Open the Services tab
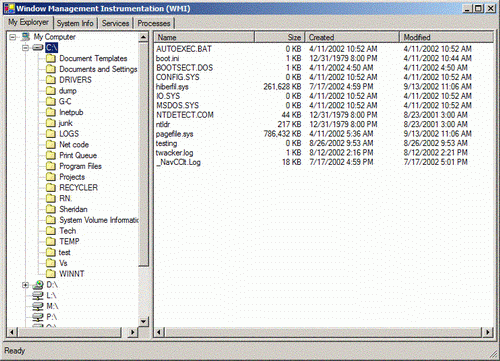Image resolution: width=500 pixels, height=361 pixels. click(115, 23)
